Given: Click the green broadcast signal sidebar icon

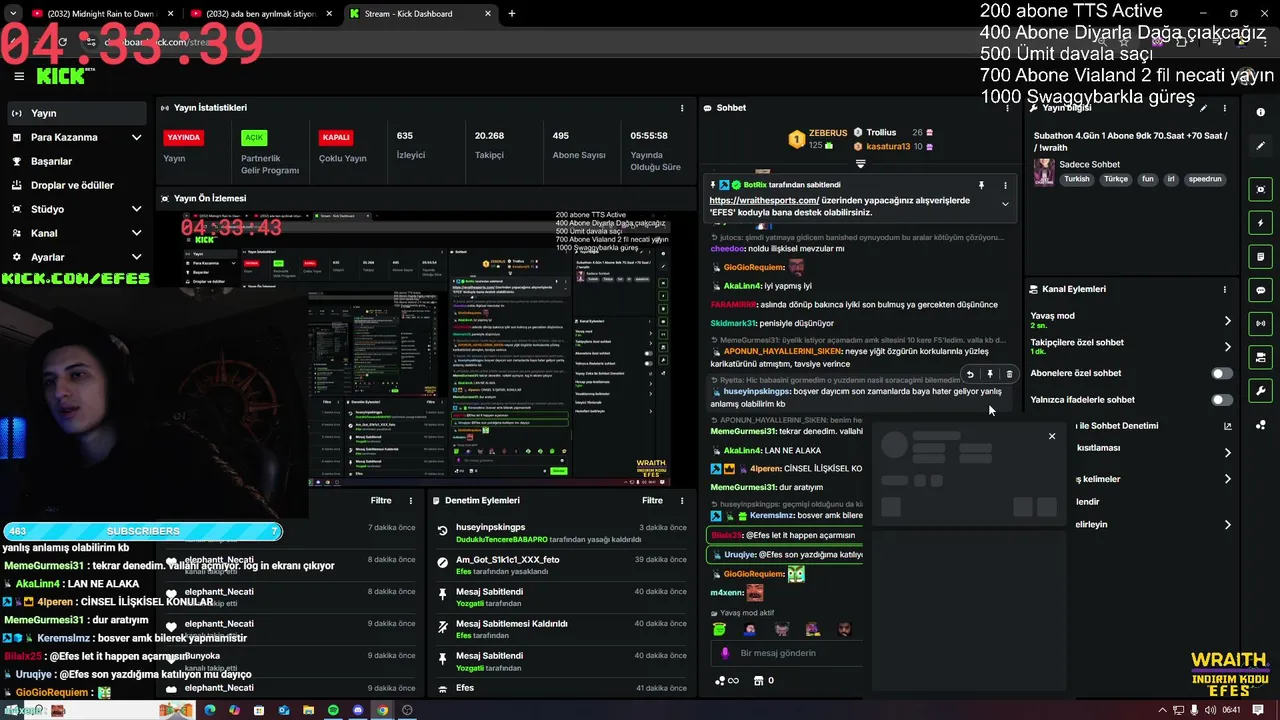Looking at the screenshot, I should pyautogui.click(x=1261, y=323).
